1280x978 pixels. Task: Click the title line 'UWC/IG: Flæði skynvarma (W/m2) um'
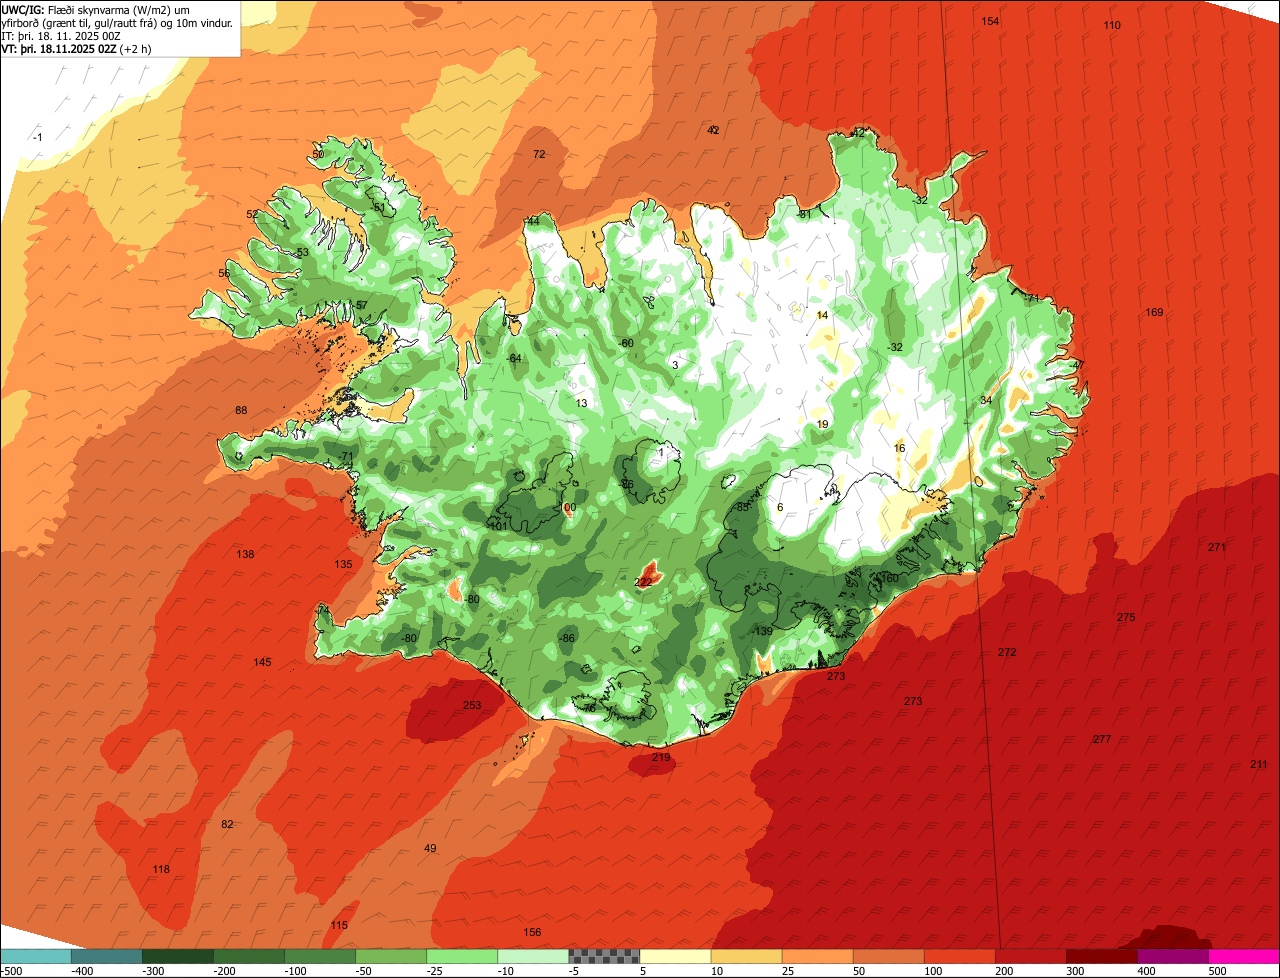[x=95, y=10]
